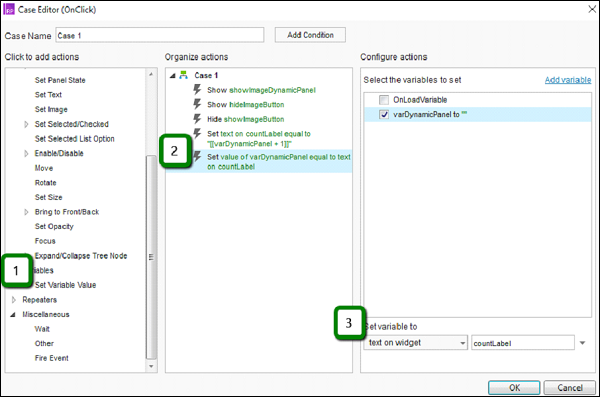Click lightning icon beside Show hideImageButton

coord(197,104)
